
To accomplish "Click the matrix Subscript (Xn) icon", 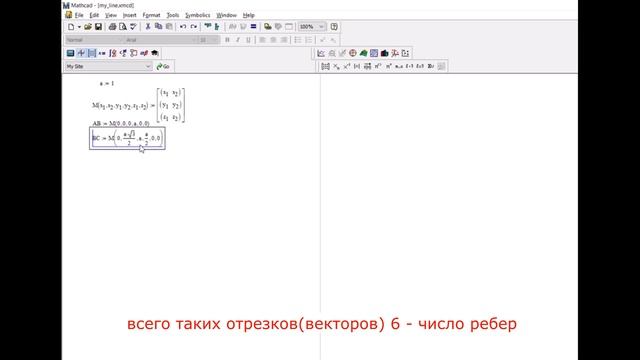I will [x=336, y=66].
